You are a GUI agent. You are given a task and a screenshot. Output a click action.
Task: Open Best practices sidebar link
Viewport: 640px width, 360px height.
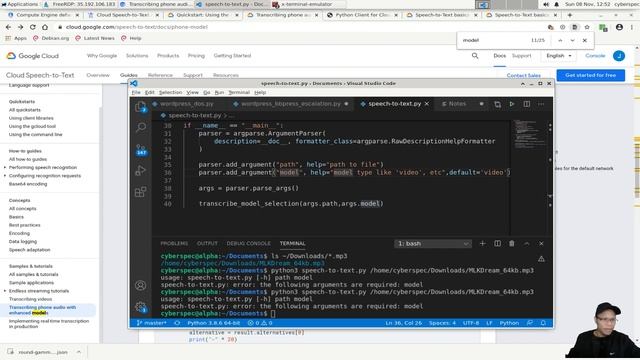[x=24, y=225]
